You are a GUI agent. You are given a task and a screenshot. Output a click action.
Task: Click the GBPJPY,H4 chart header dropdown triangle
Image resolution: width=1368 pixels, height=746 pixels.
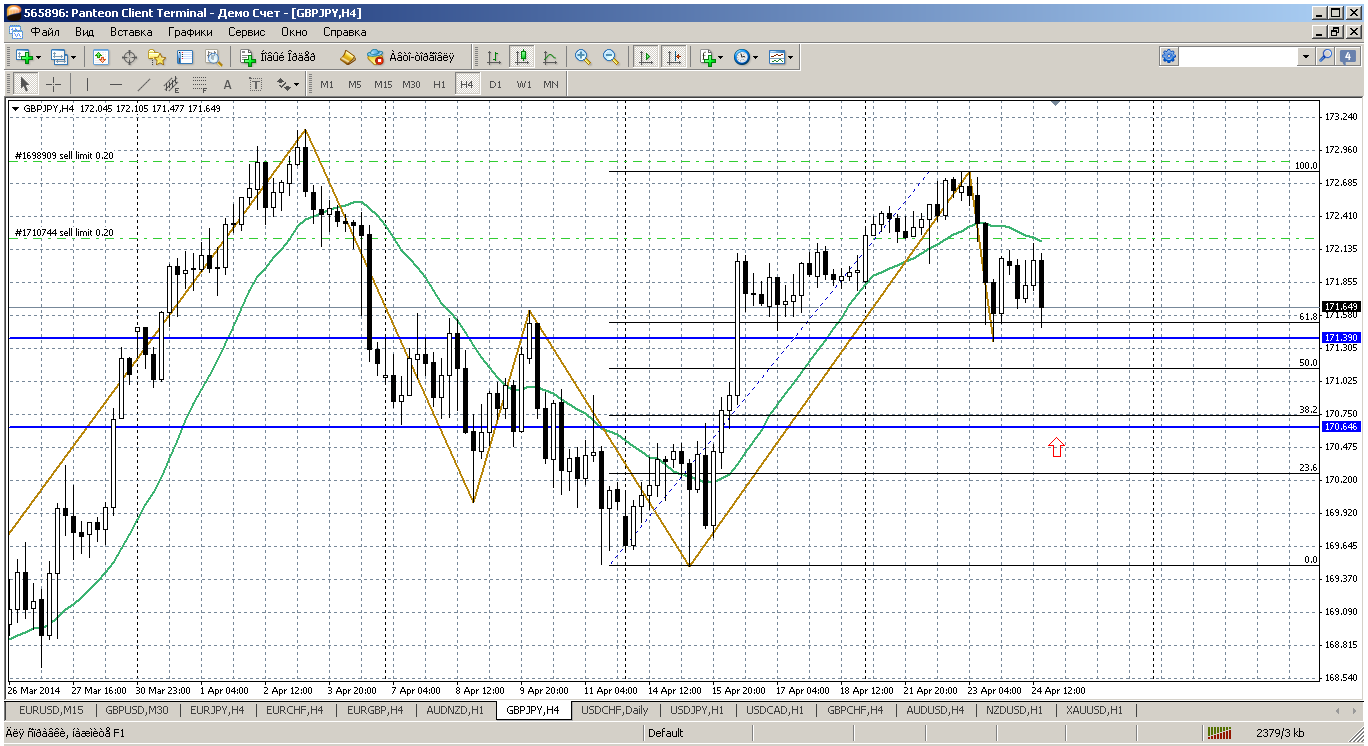[x=15, y=108]
